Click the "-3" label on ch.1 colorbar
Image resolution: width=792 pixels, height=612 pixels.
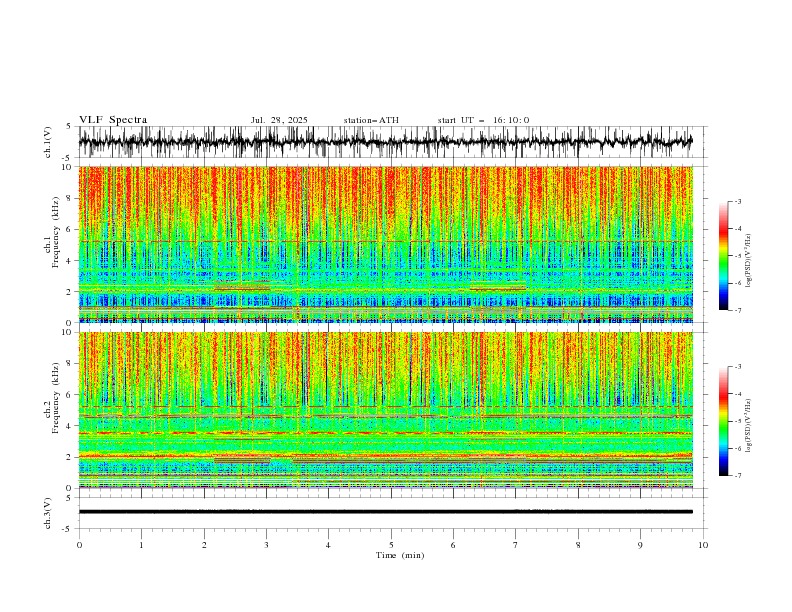737,201
